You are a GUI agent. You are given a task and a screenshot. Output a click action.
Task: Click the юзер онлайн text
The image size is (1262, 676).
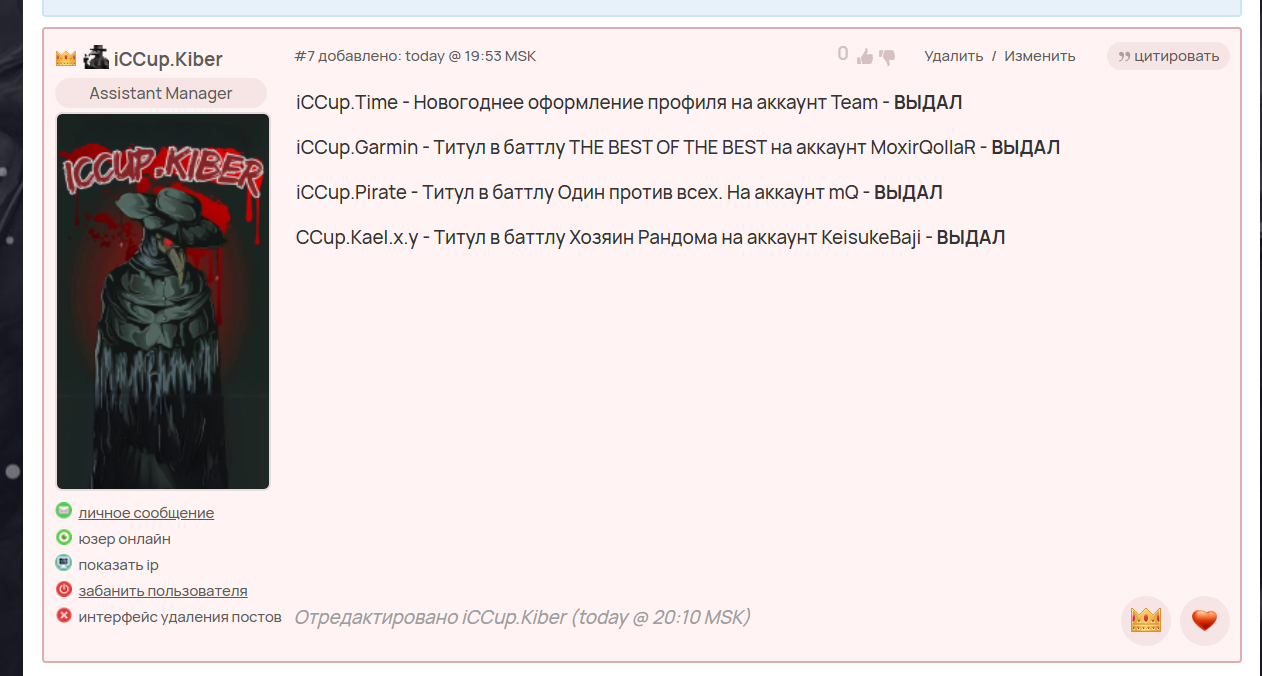(x=125, y=539)
